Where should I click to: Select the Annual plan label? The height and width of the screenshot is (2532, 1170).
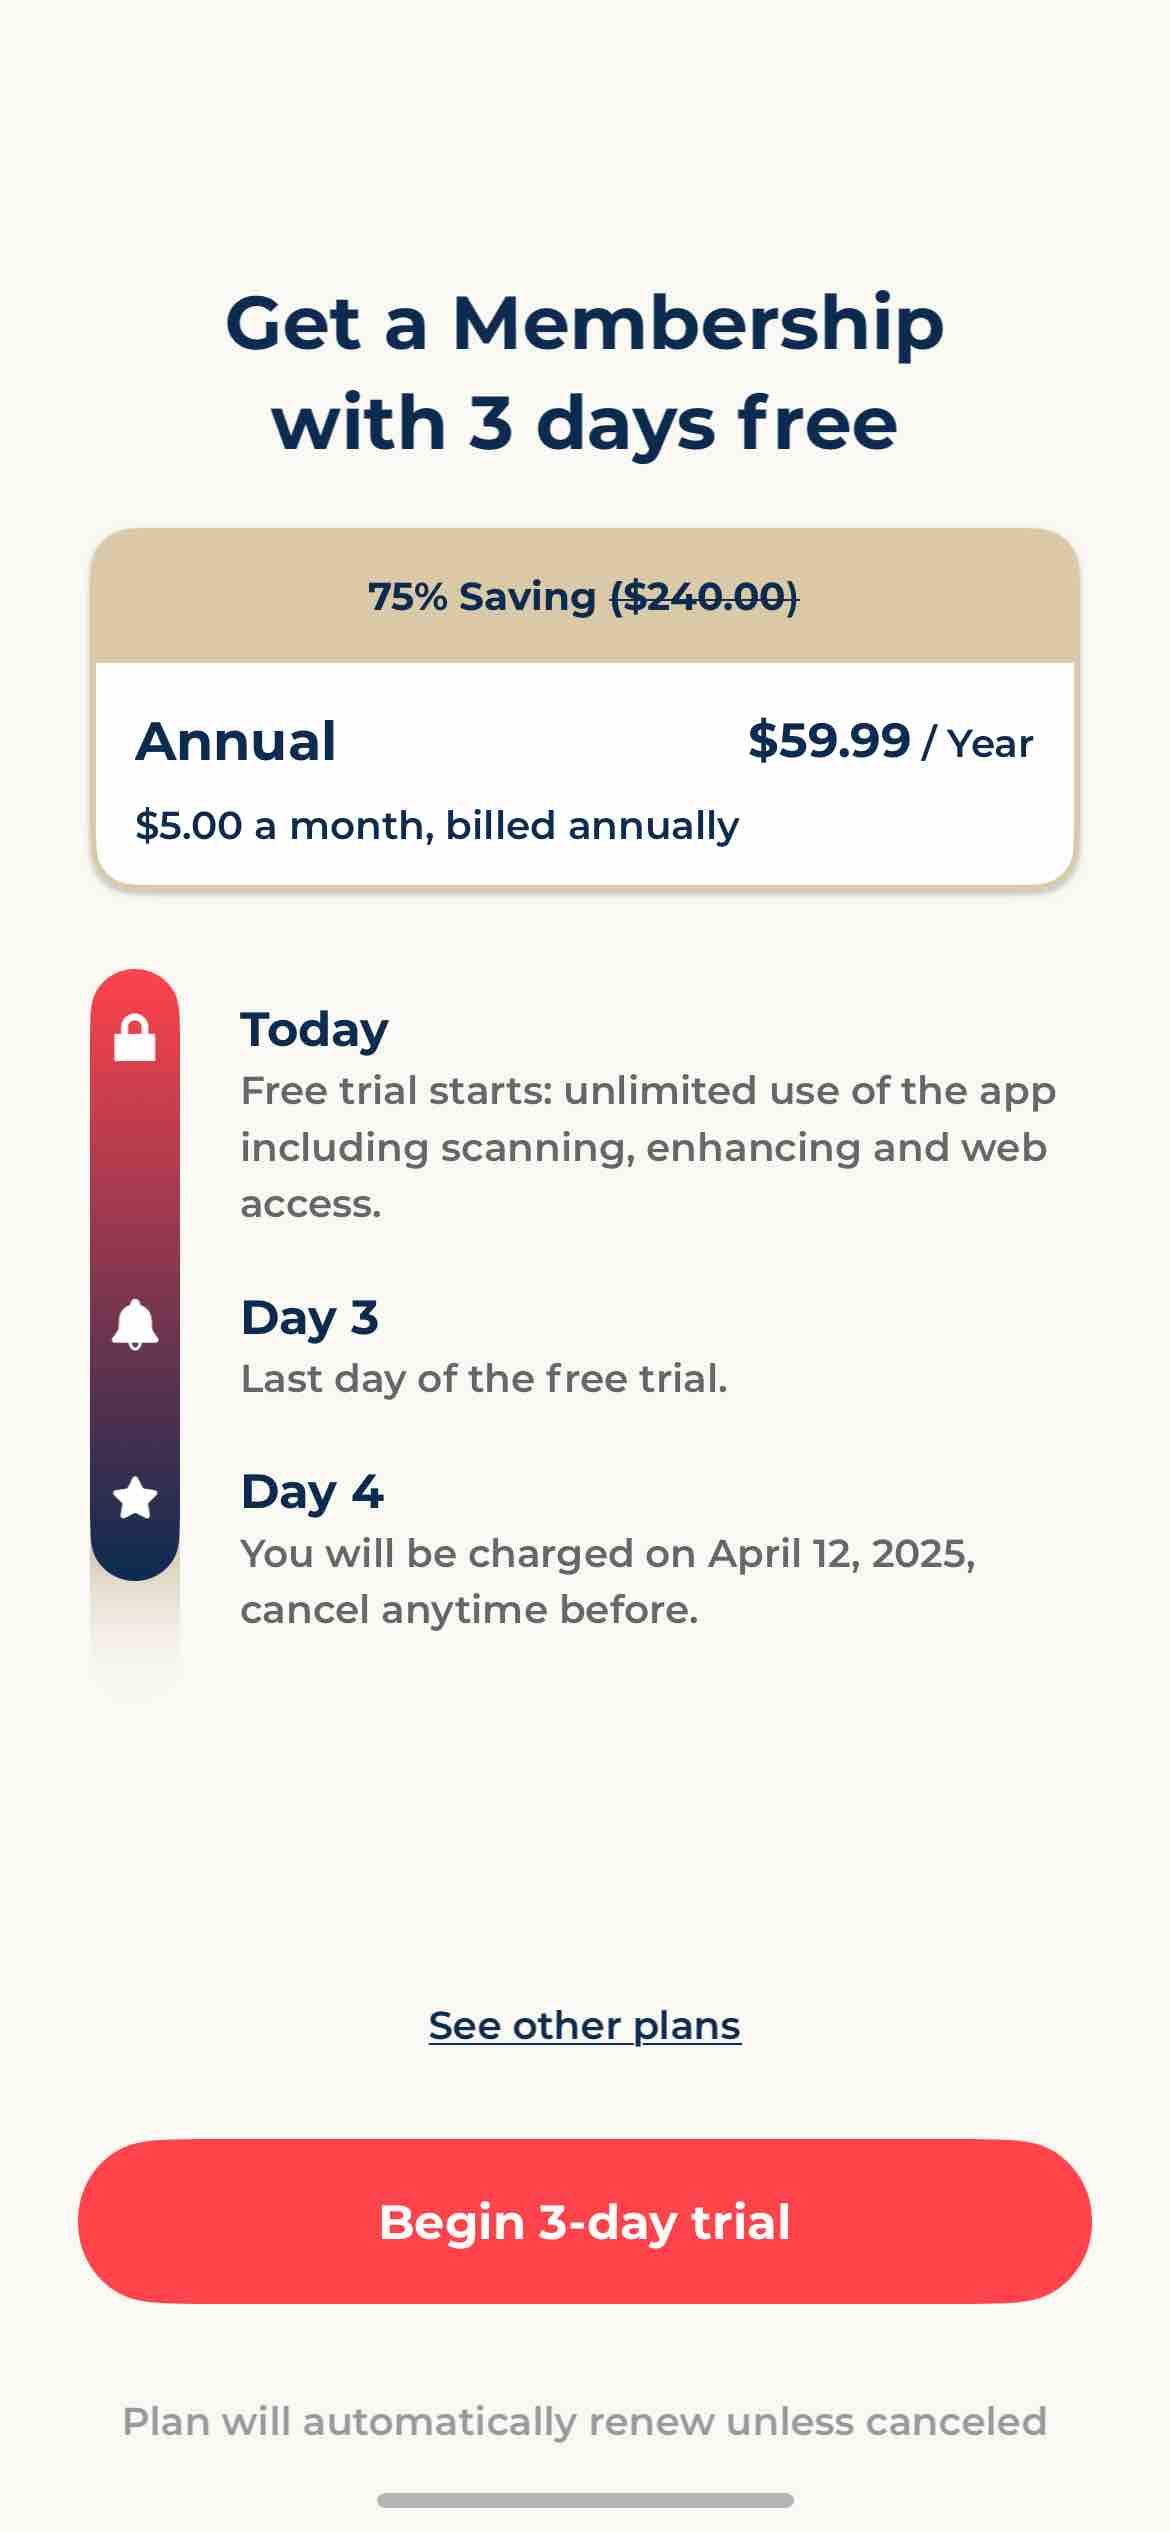236,741
